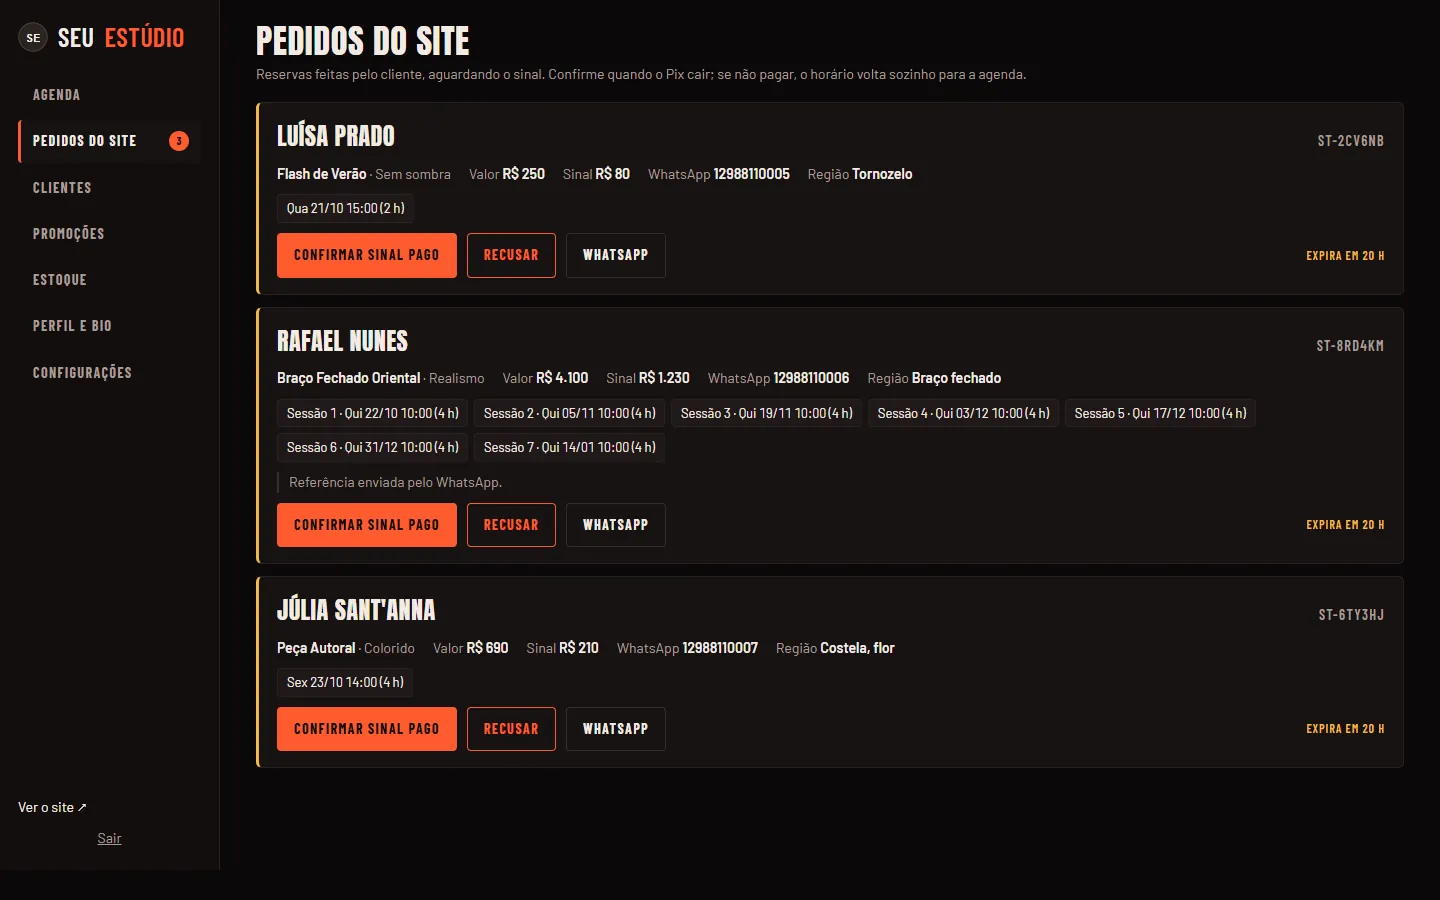Click order code ST-2CV6NB

click(1351, 141)
